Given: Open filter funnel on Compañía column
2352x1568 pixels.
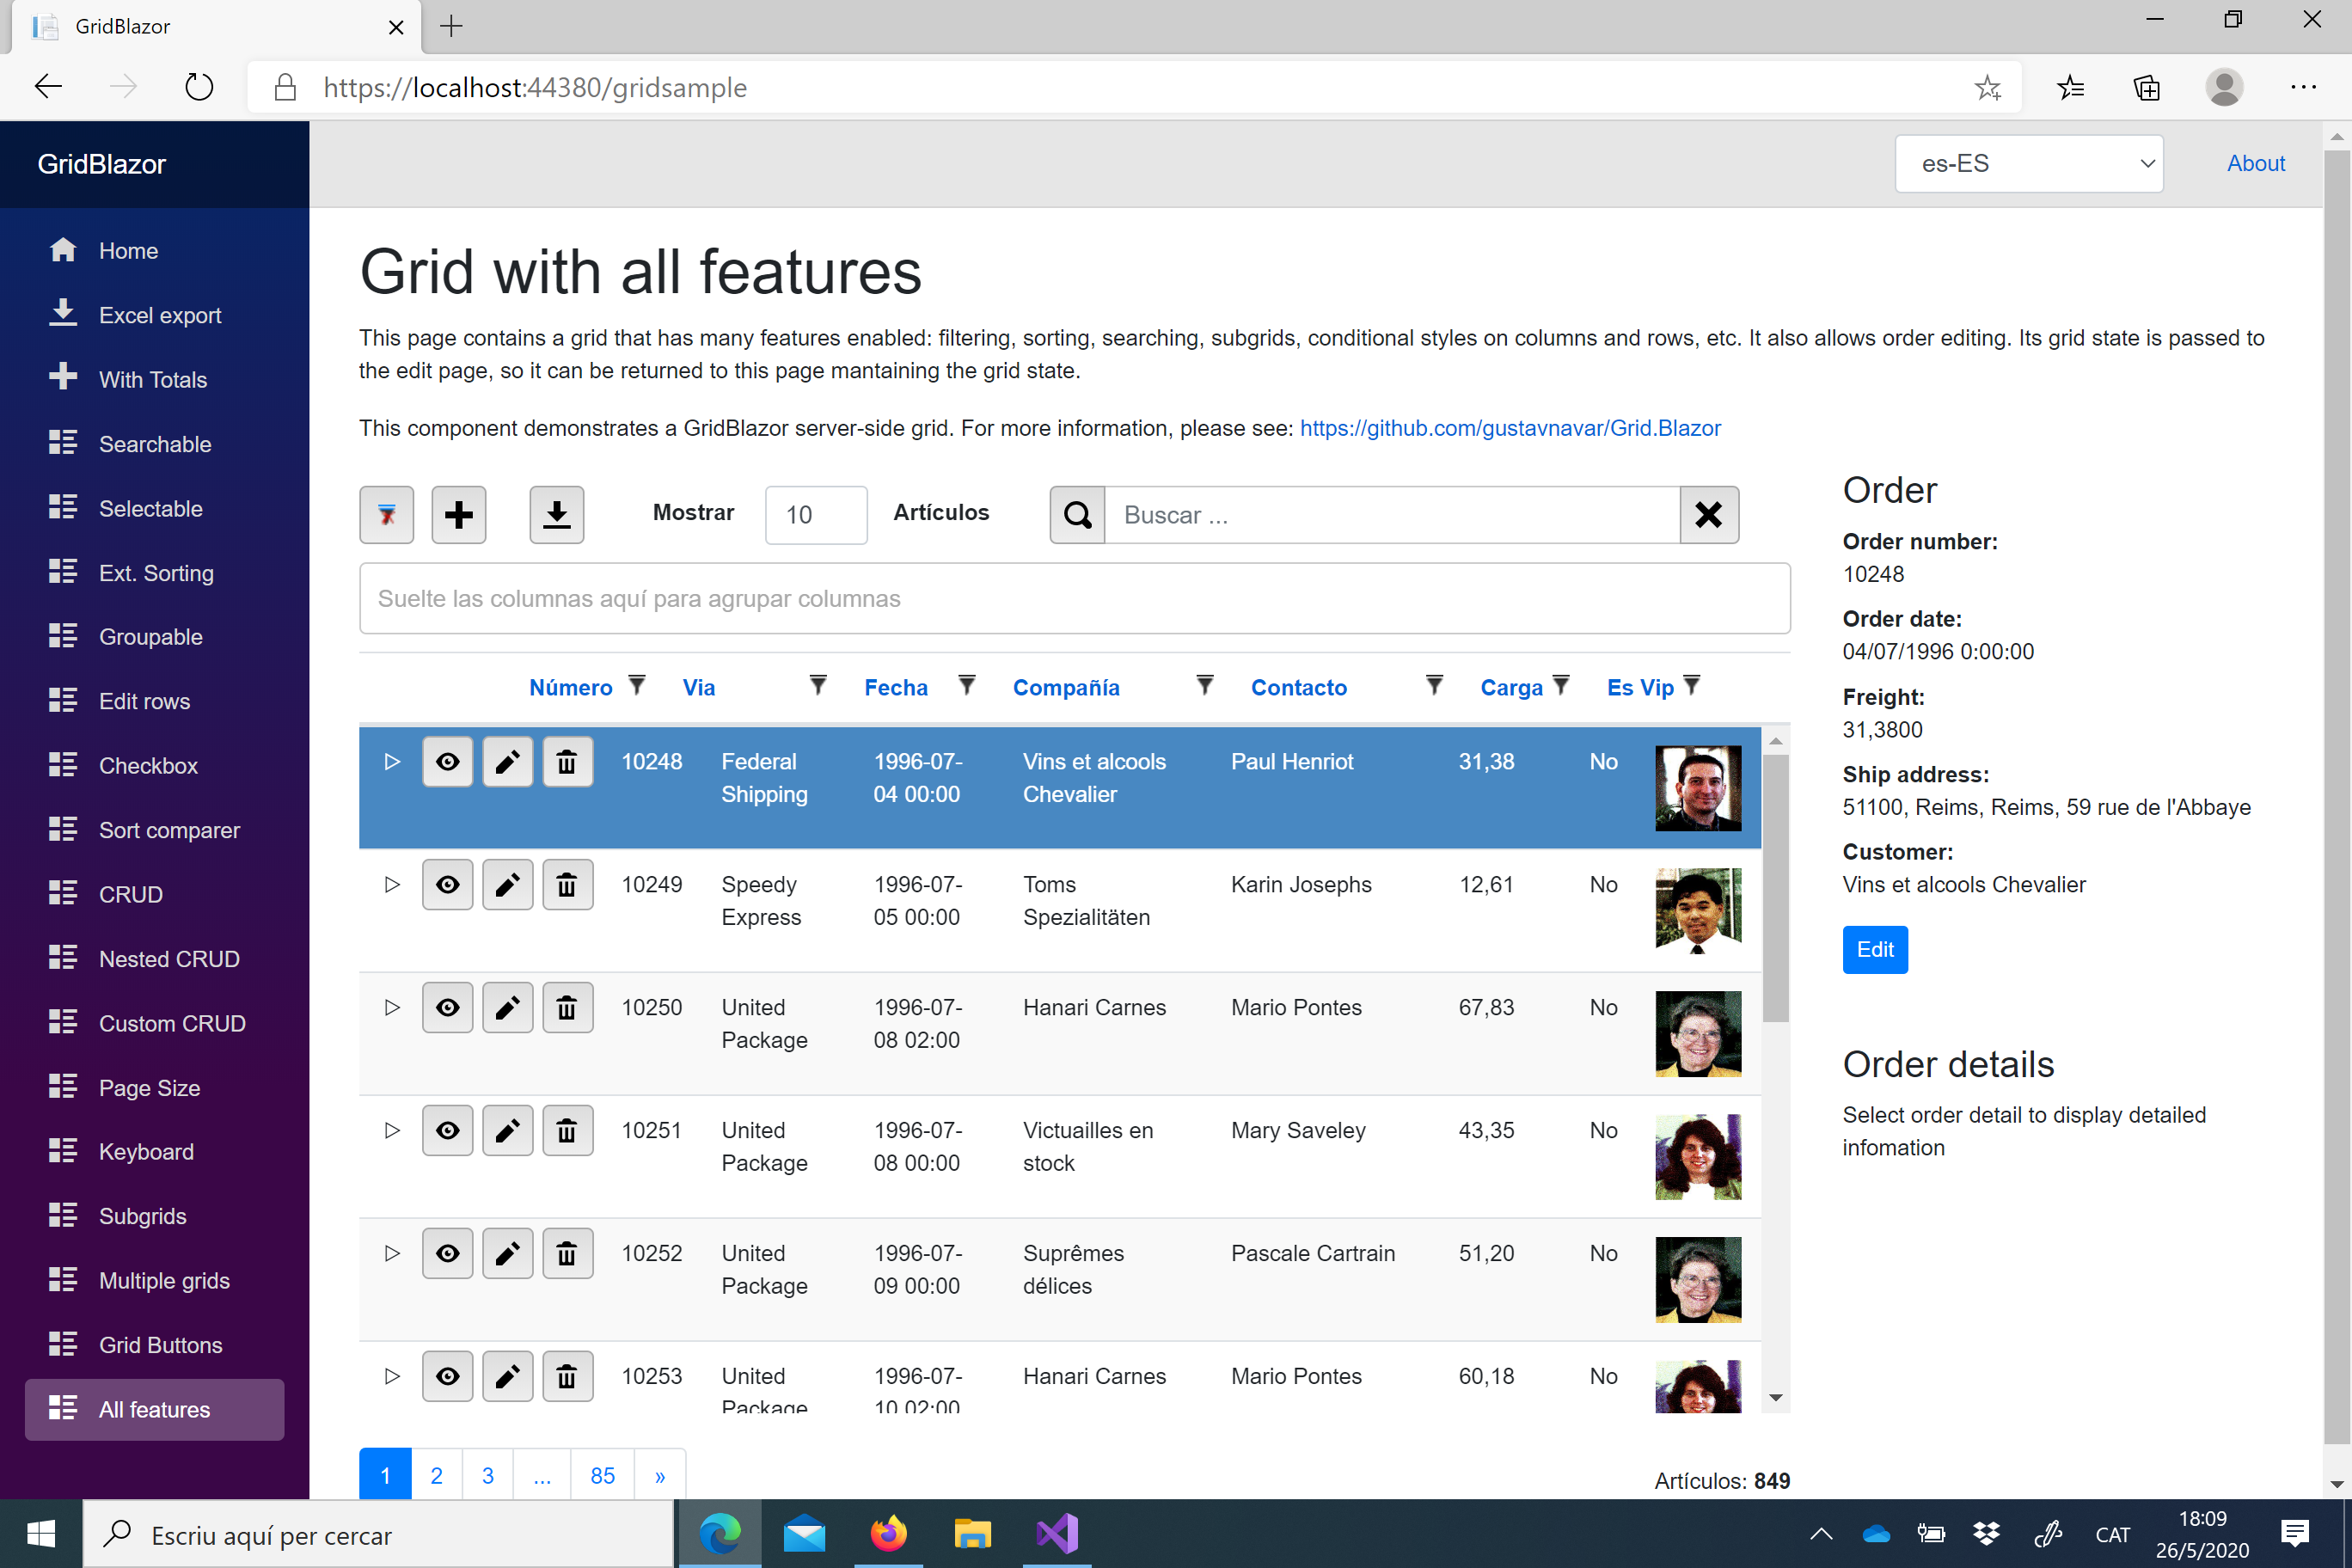Looking at the screenshot, I should point(1204,686).
